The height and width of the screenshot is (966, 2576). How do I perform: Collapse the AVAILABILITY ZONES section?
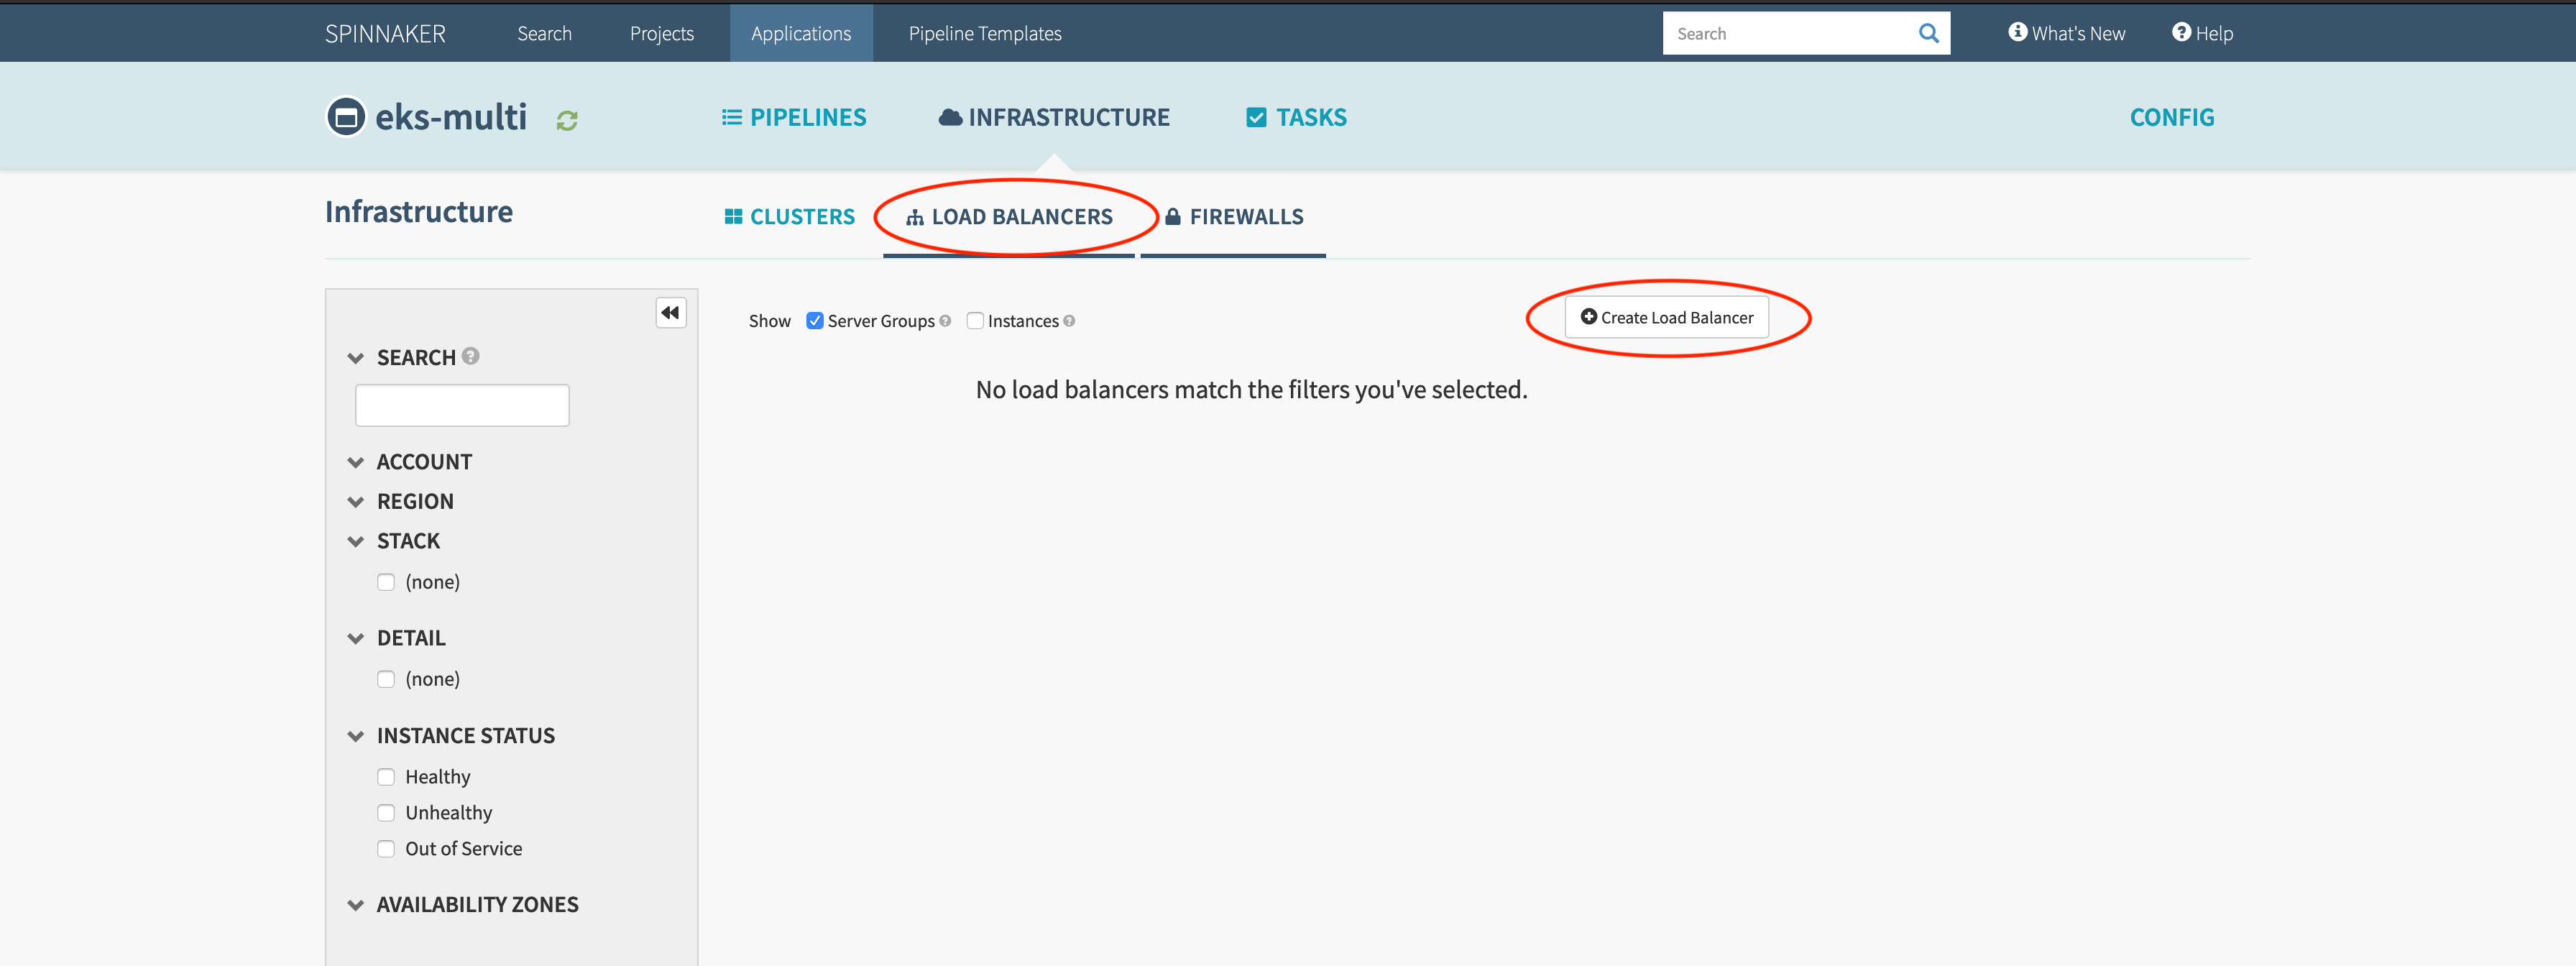(x=355, y=905)
